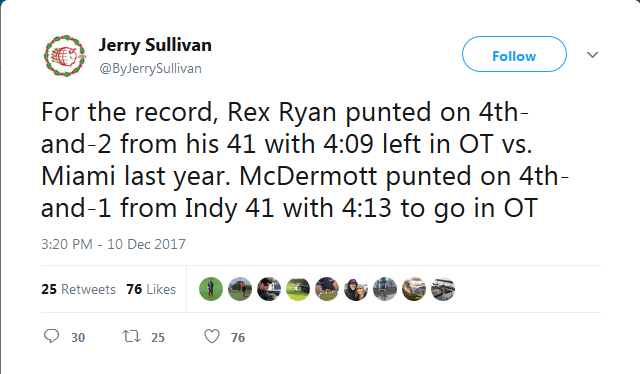The height and width of the screenshot is (374, 640).
Task: Open the golfer in red shirt avatar
Action: [x=240, y=289]
